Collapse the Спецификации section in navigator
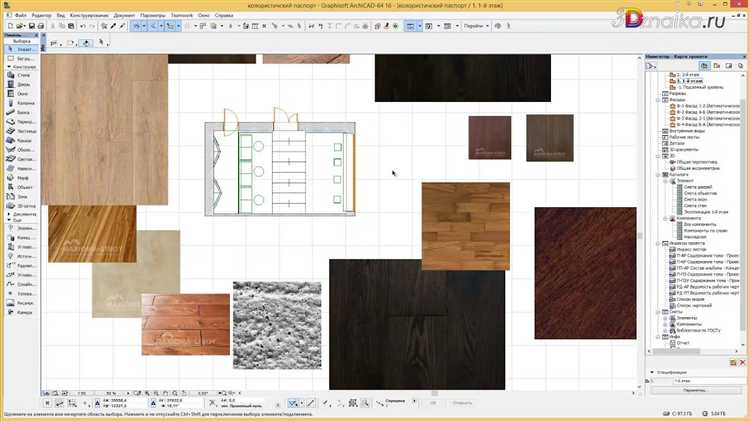 (652, 372)
